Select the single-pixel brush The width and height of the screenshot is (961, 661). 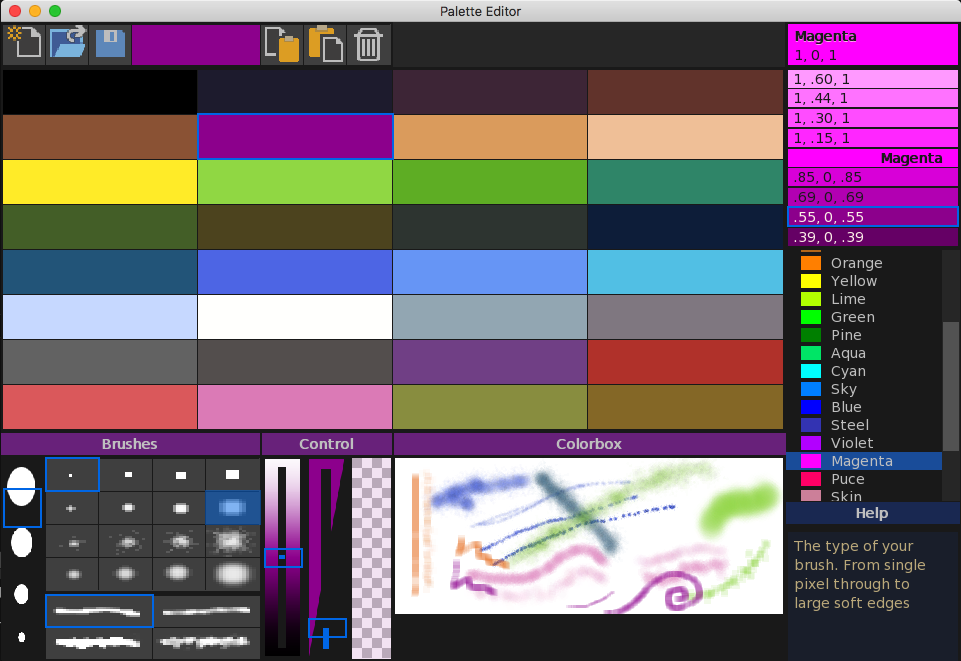(72, 474)
